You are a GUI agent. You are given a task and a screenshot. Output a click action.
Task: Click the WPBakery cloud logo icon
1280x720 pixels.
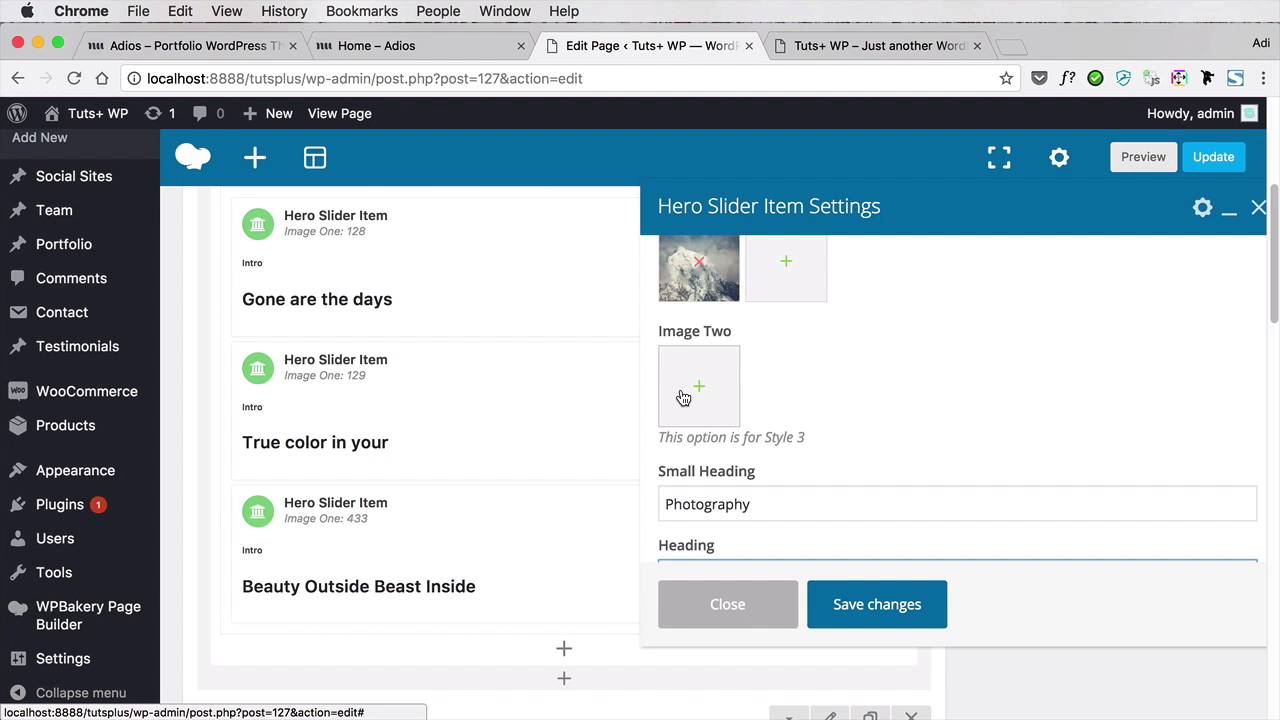pyautogui.click(x=193, y=157)
